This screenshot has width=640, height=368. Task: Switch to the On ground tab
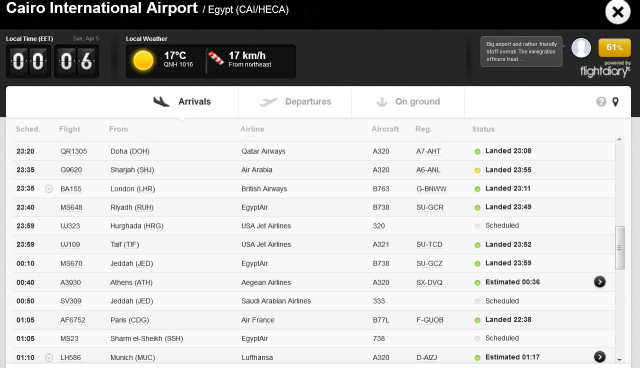pyautogui.click(x=408, y=102)
